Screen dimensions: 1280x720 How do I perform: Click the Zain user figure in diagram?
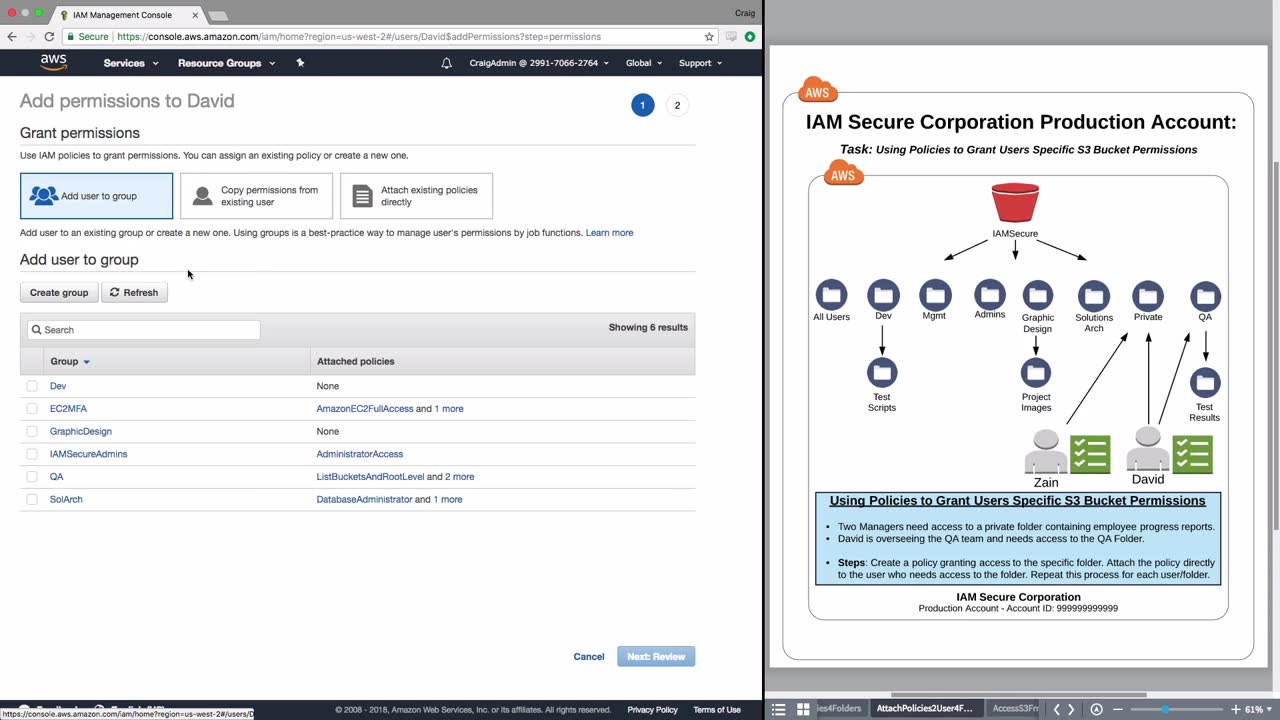[x=1046, y=452]
